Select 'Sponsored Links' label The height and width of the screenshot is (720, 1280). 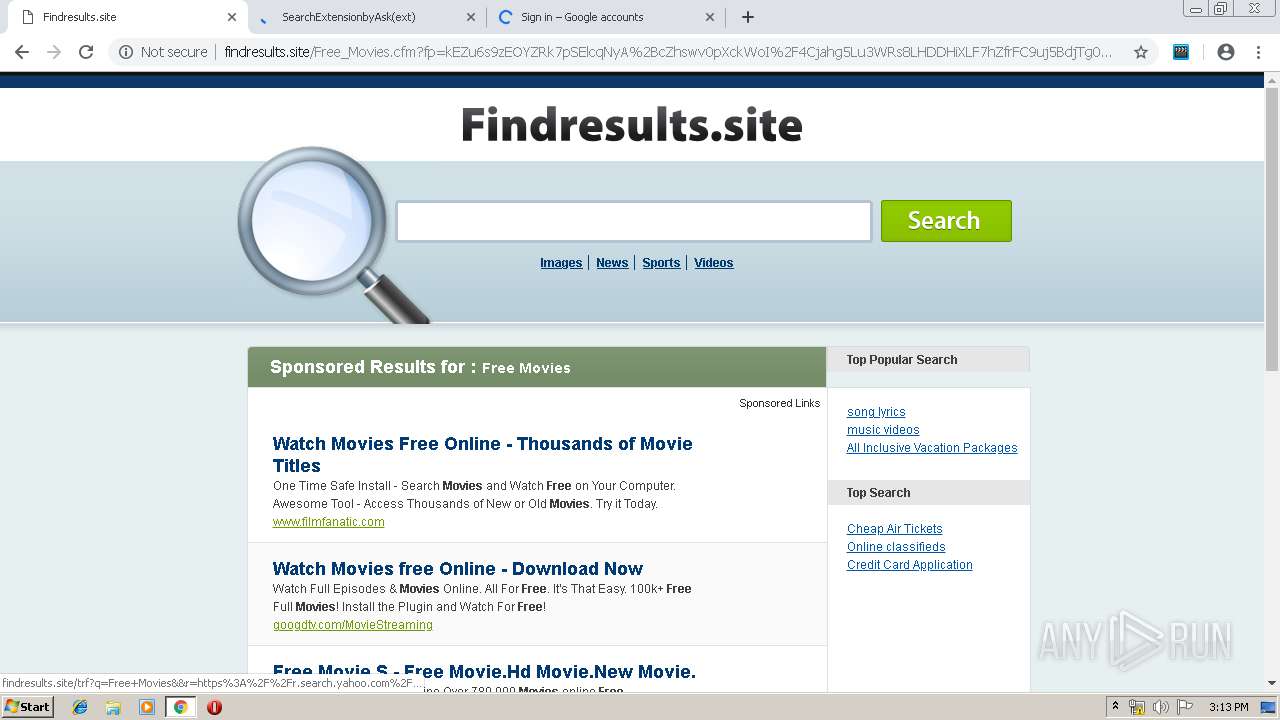tap(779, 403)
